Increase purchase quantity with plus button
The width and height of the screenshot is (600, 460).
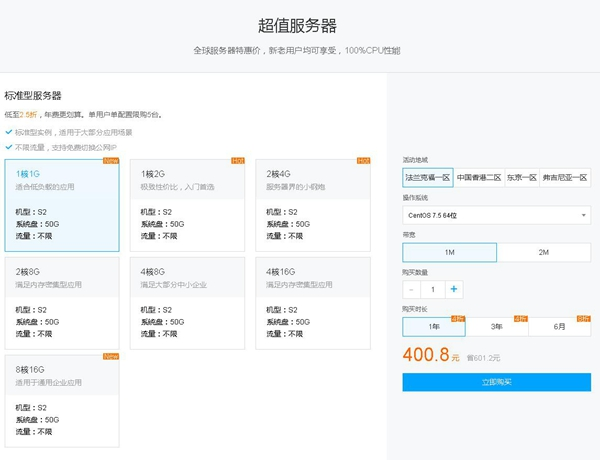(x=454, y=289)
